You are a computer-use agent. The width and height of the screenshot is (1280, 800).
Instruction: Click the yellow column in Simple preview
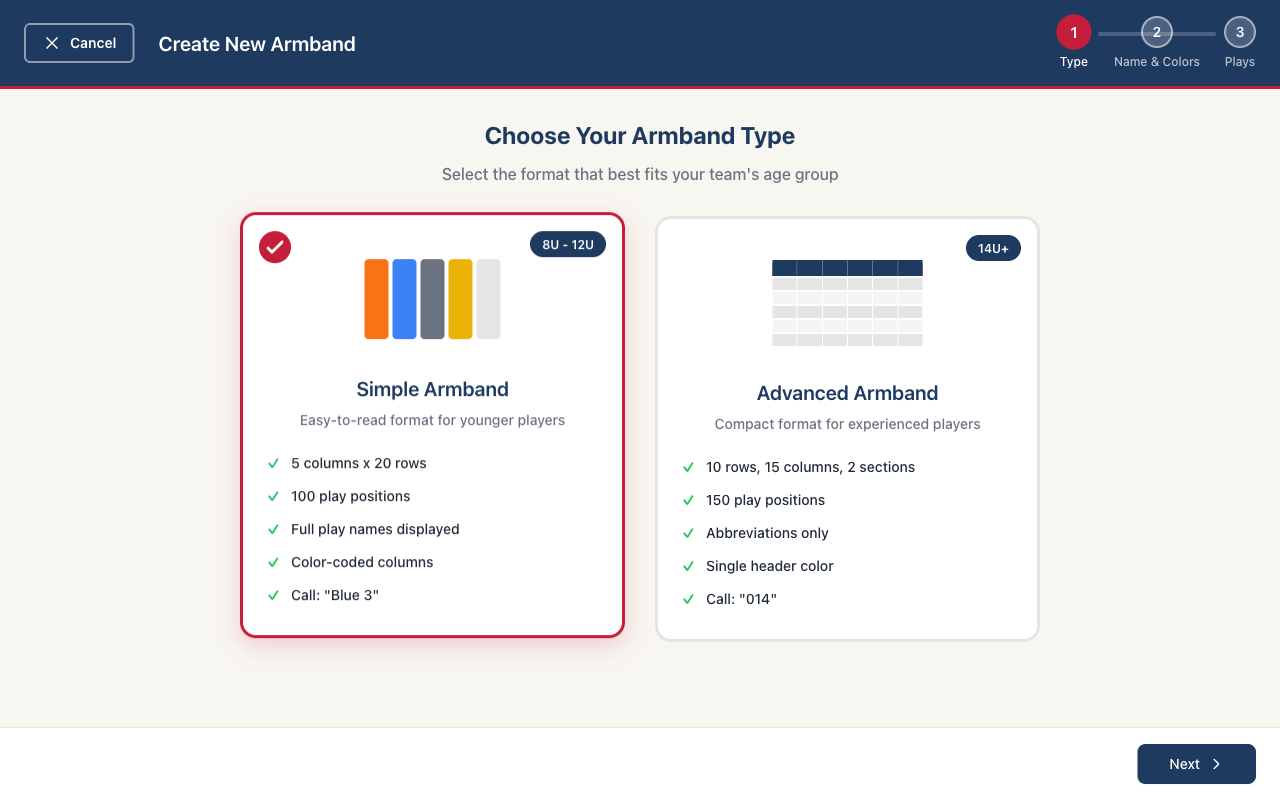tap(460, 299)
